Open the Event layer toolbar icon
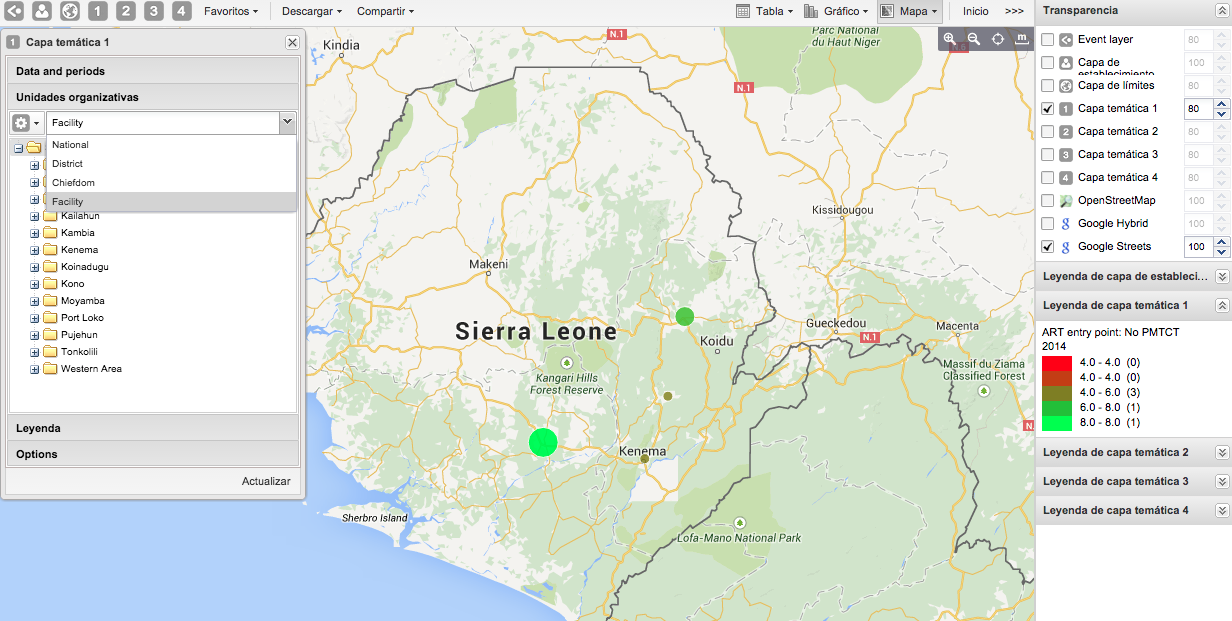This screenshot has height=621, width=1232. pyautogui.click(x=15, y=11)
